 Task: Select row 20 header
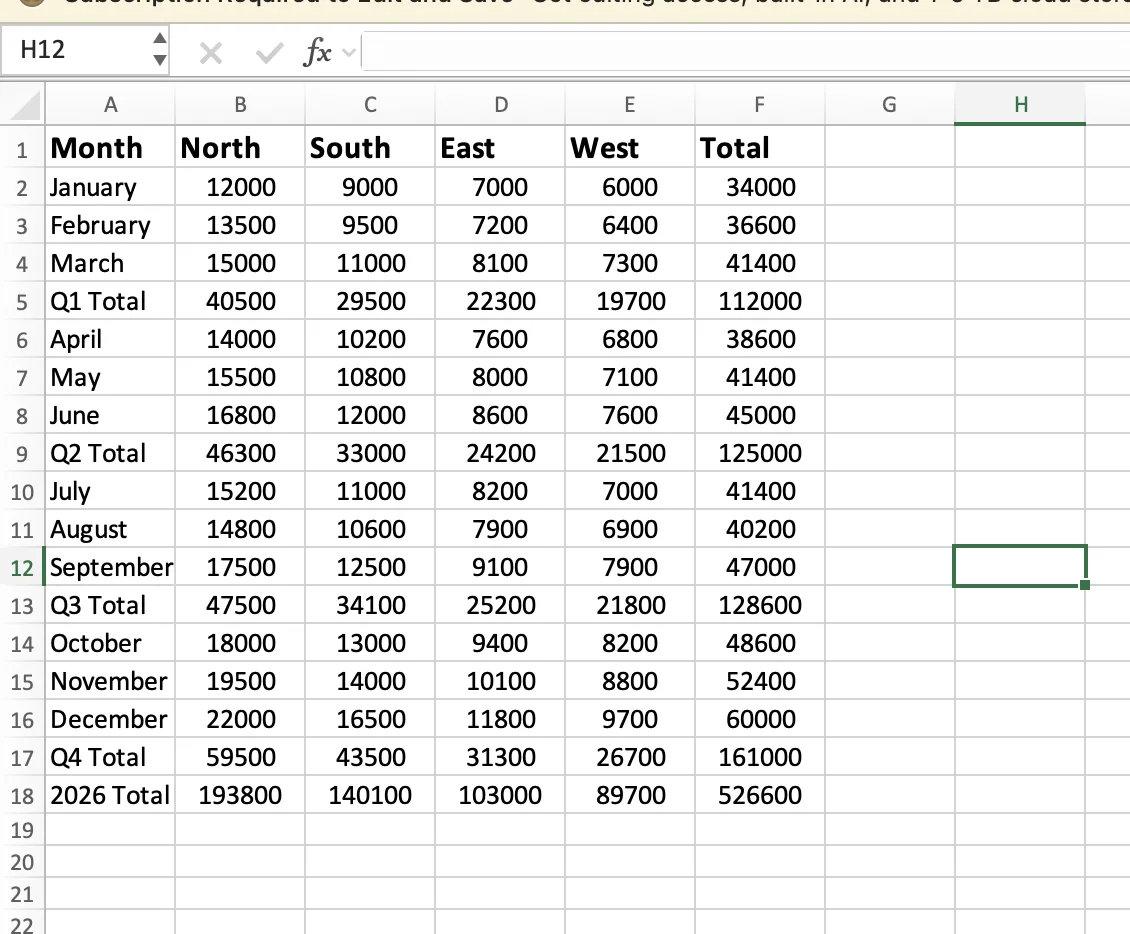point(22,862)
